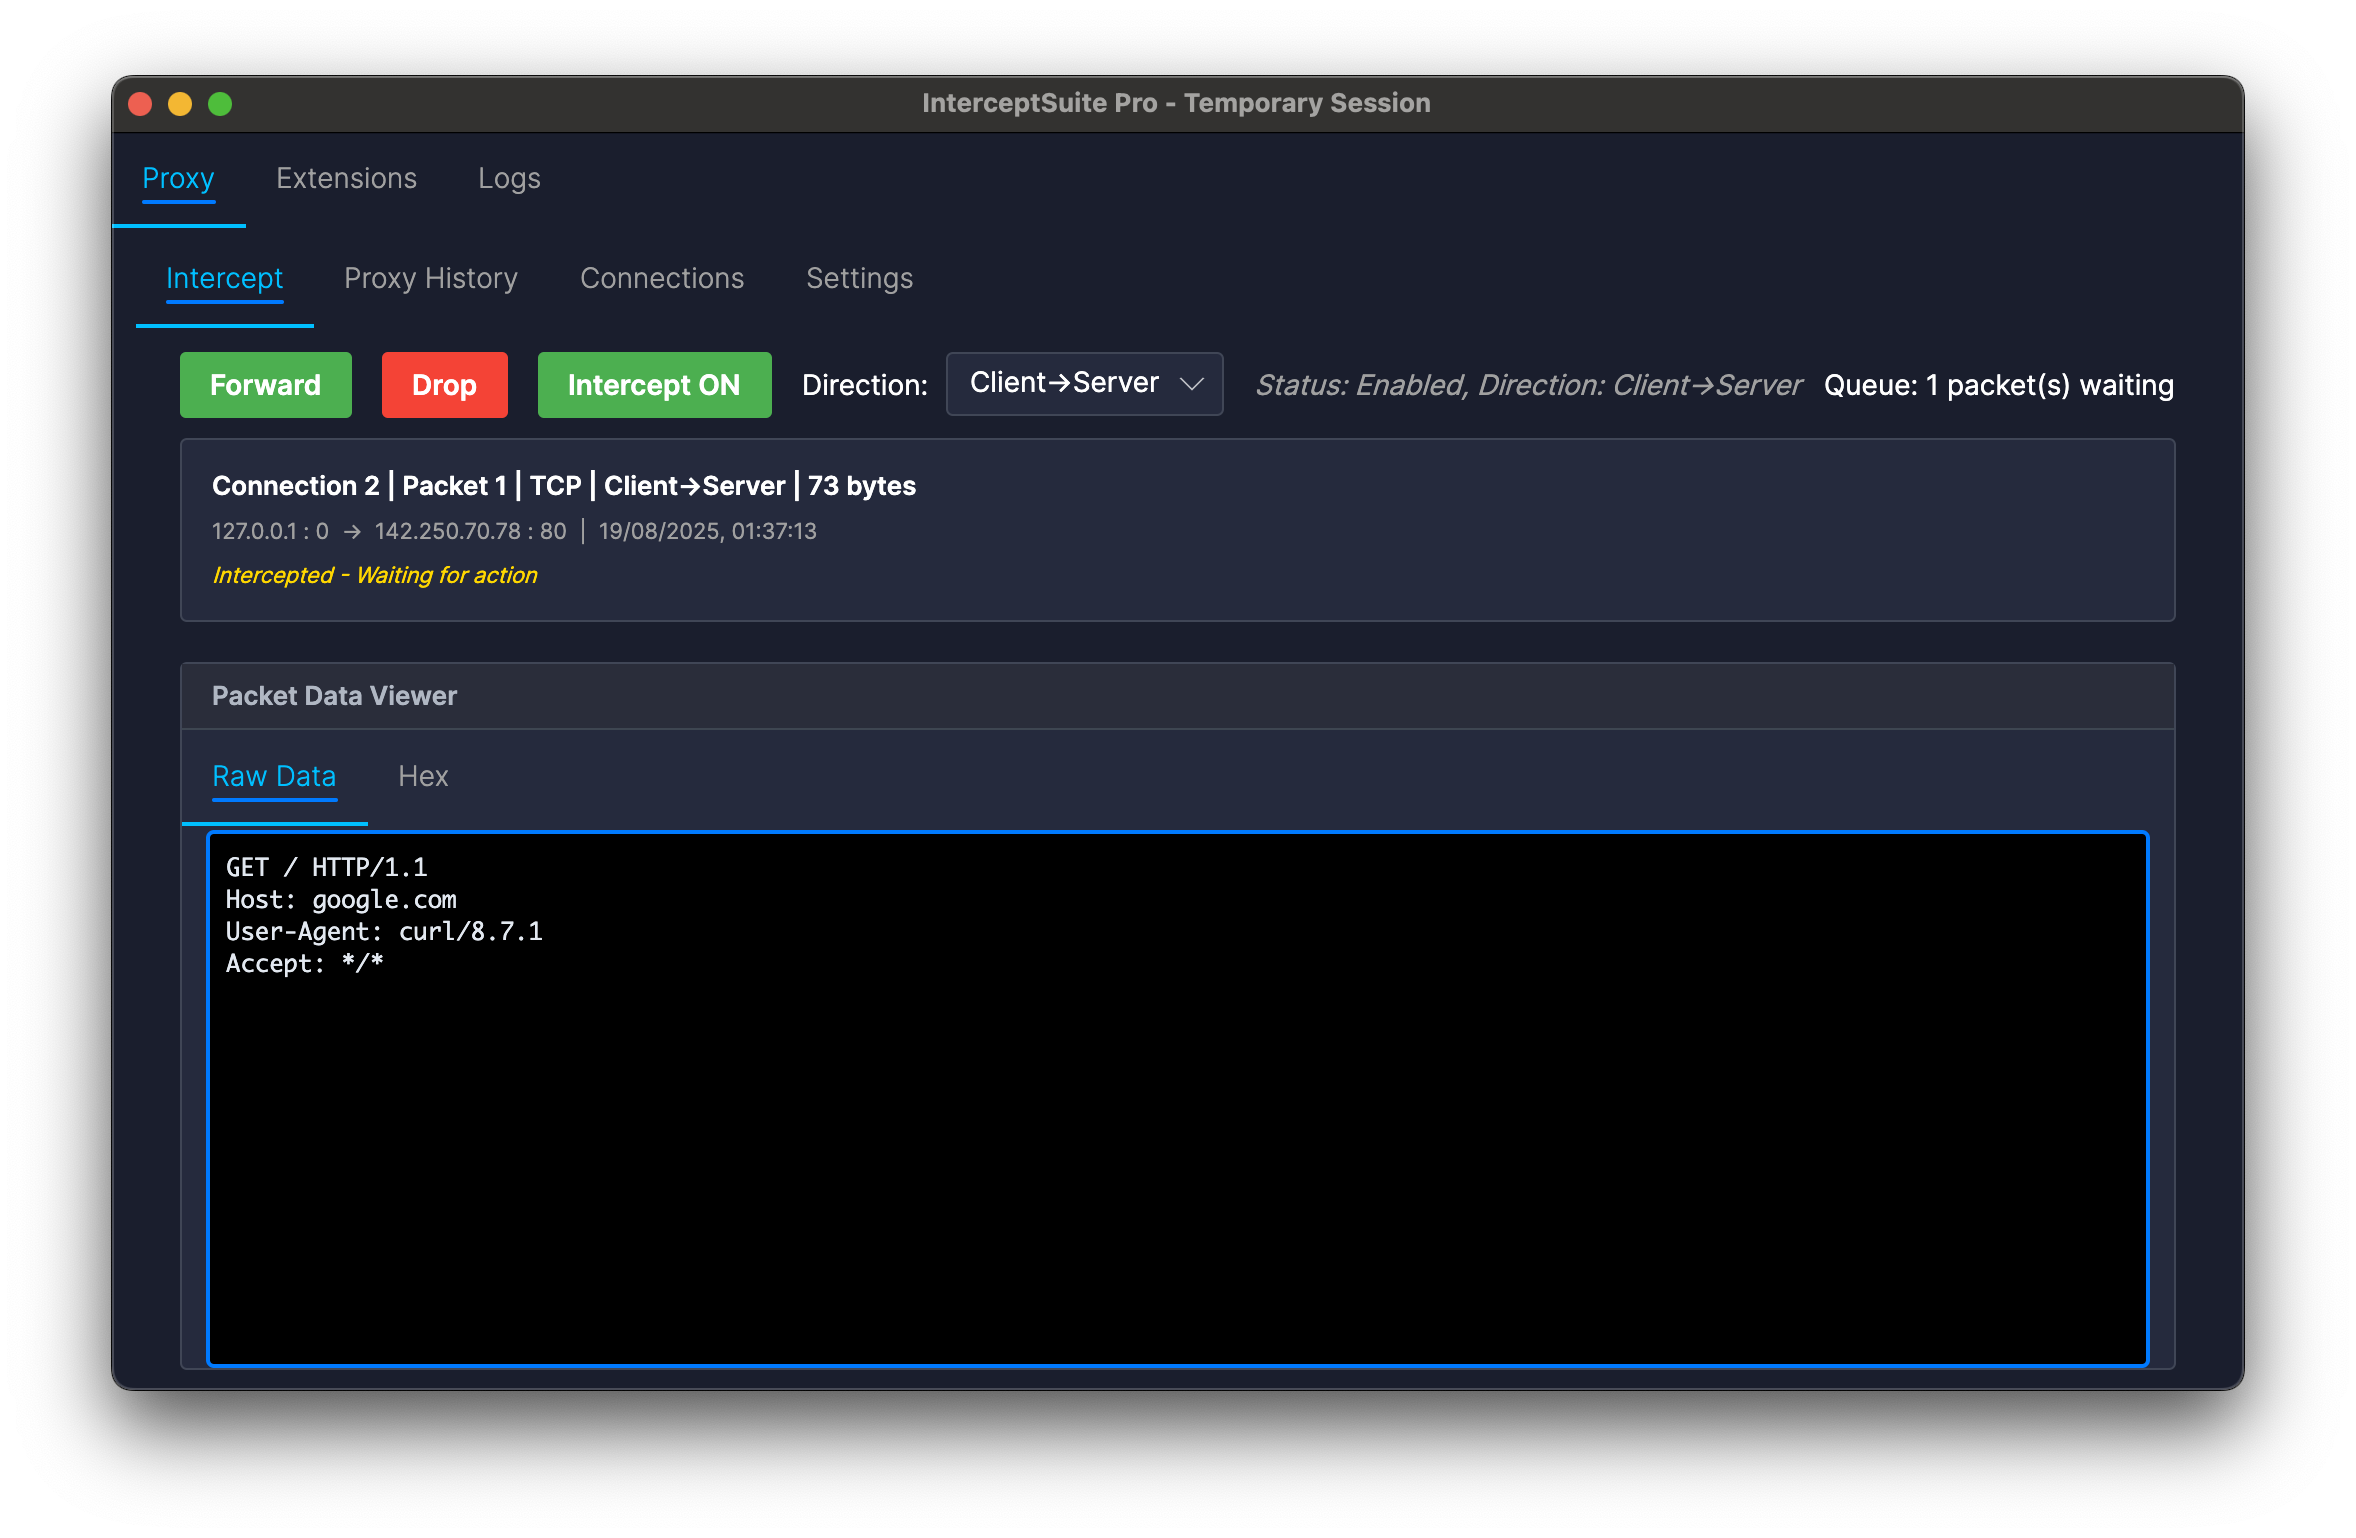Viewport: 2356px width, 1538px height.
Task: View the Connections list
Action: point(661,278)
